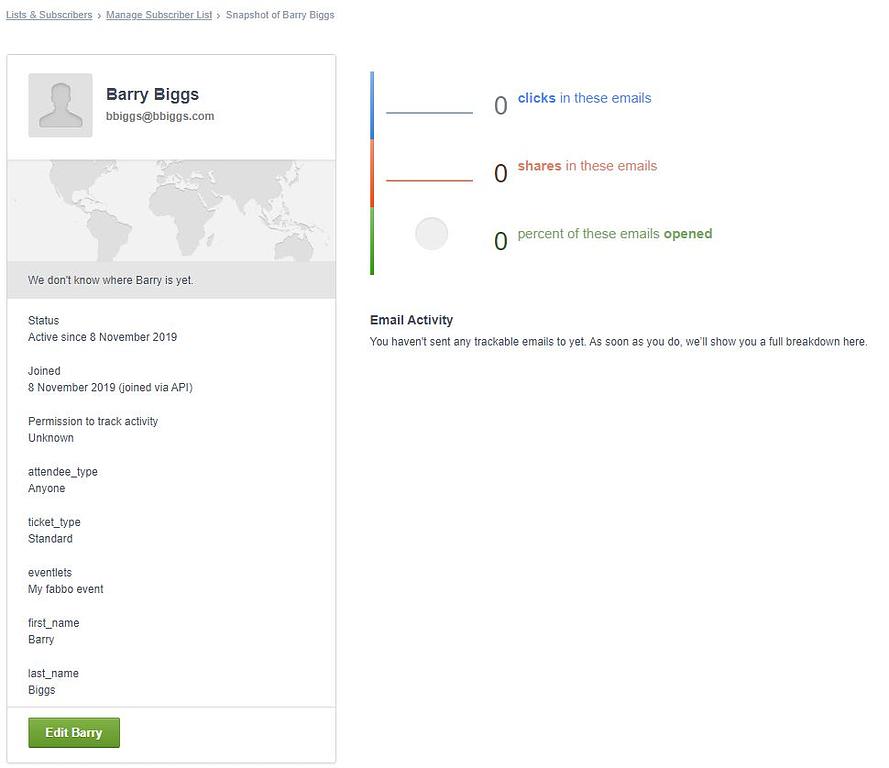Click the Edit Barry button
This screenshot has height=768, width=889.
point(74,732)
